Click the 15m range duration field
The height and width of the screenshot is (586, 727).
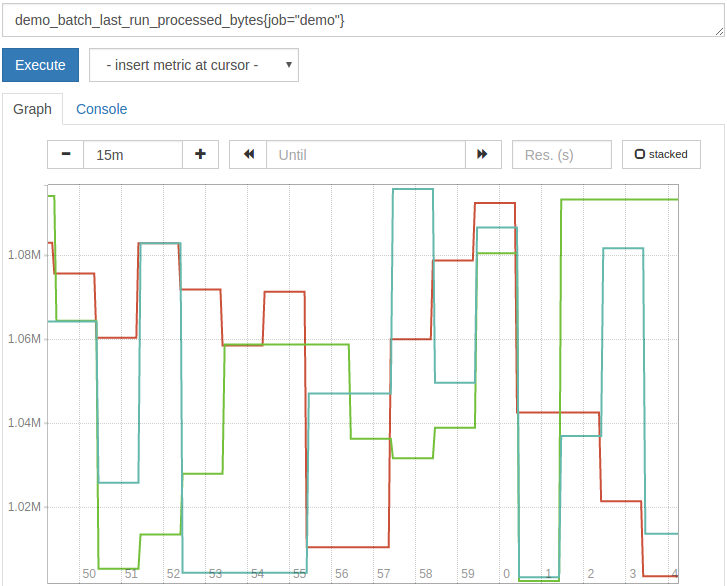pos(133,154)
